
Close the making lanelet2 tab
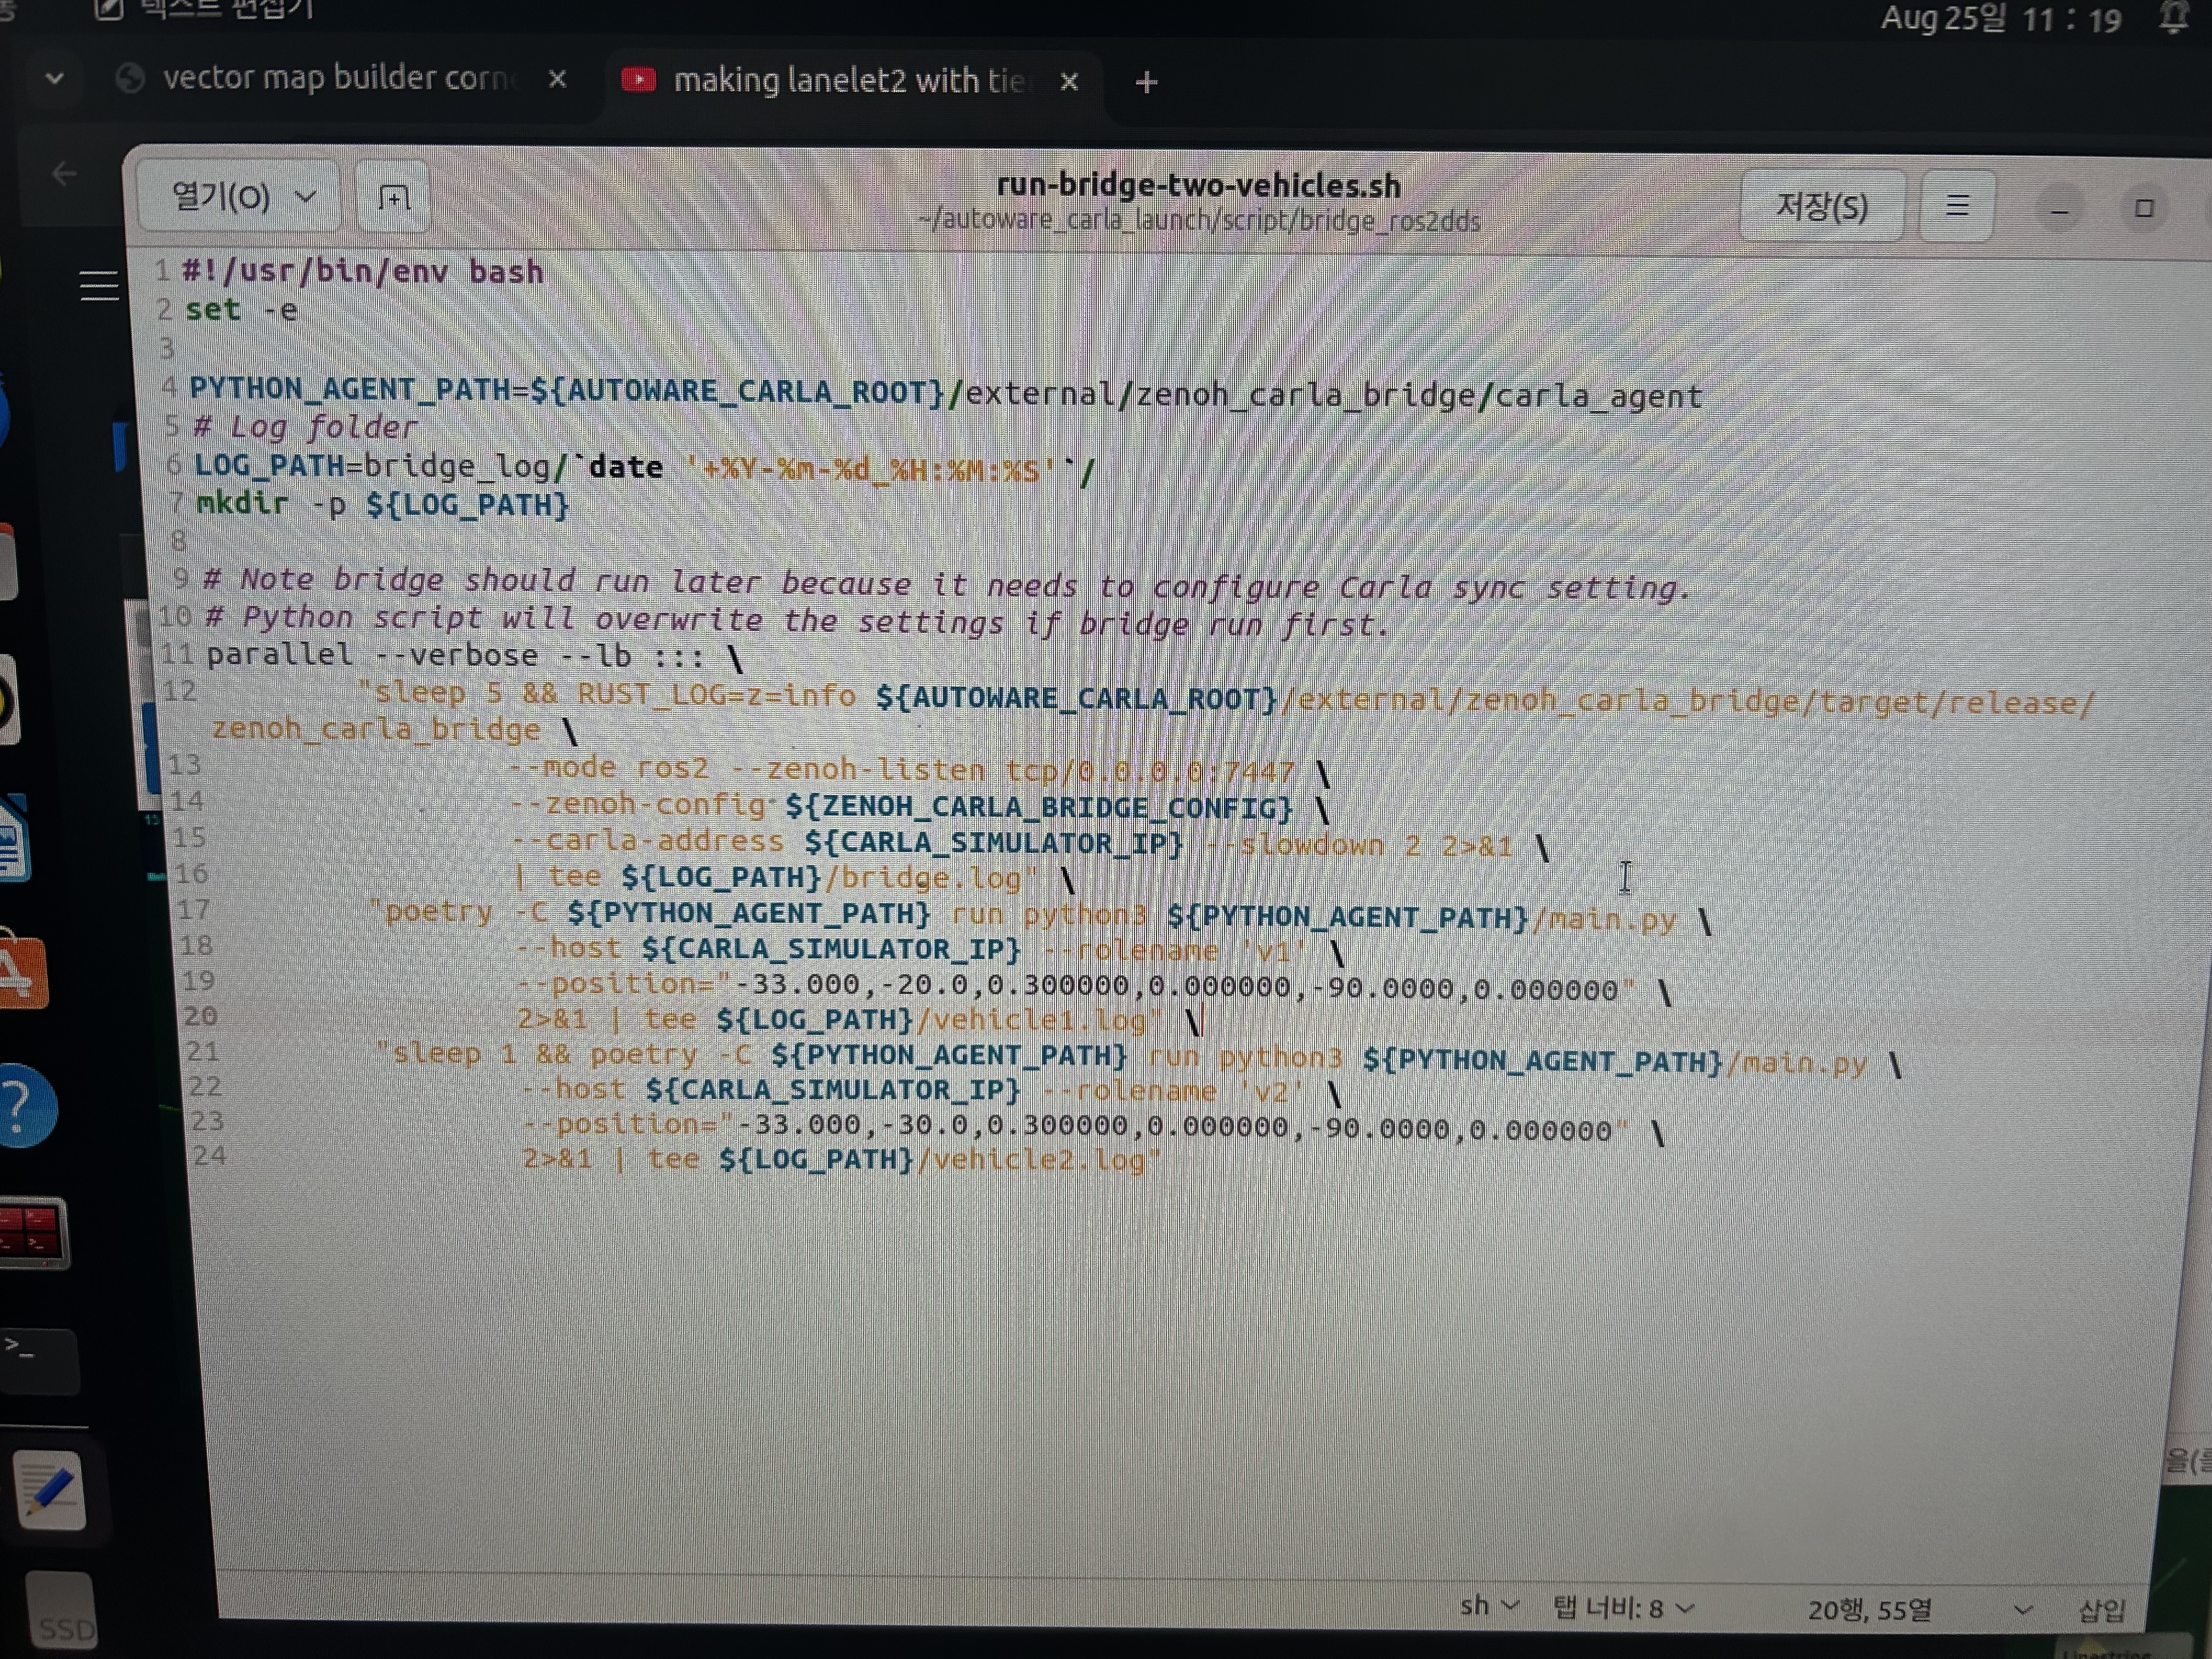pyautogui.click(x=1069, y=81)
